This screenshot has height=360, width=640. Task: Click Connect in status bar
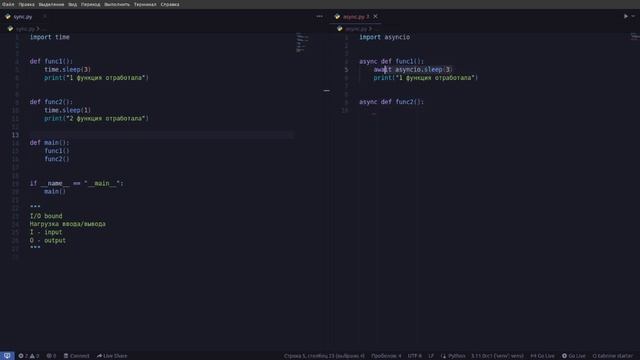point(76,356)
